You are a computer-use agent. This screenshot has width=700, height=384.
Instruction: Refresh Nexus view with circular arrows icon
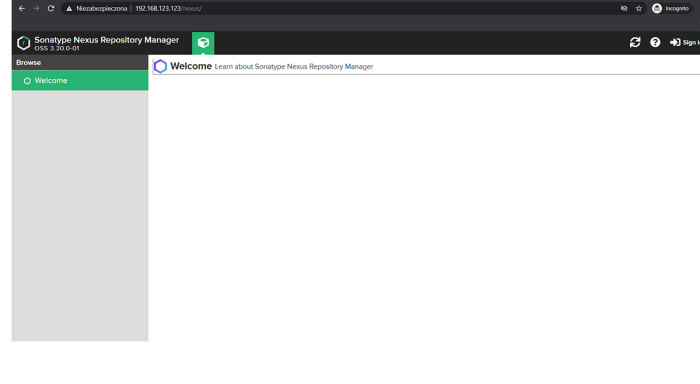635,42
